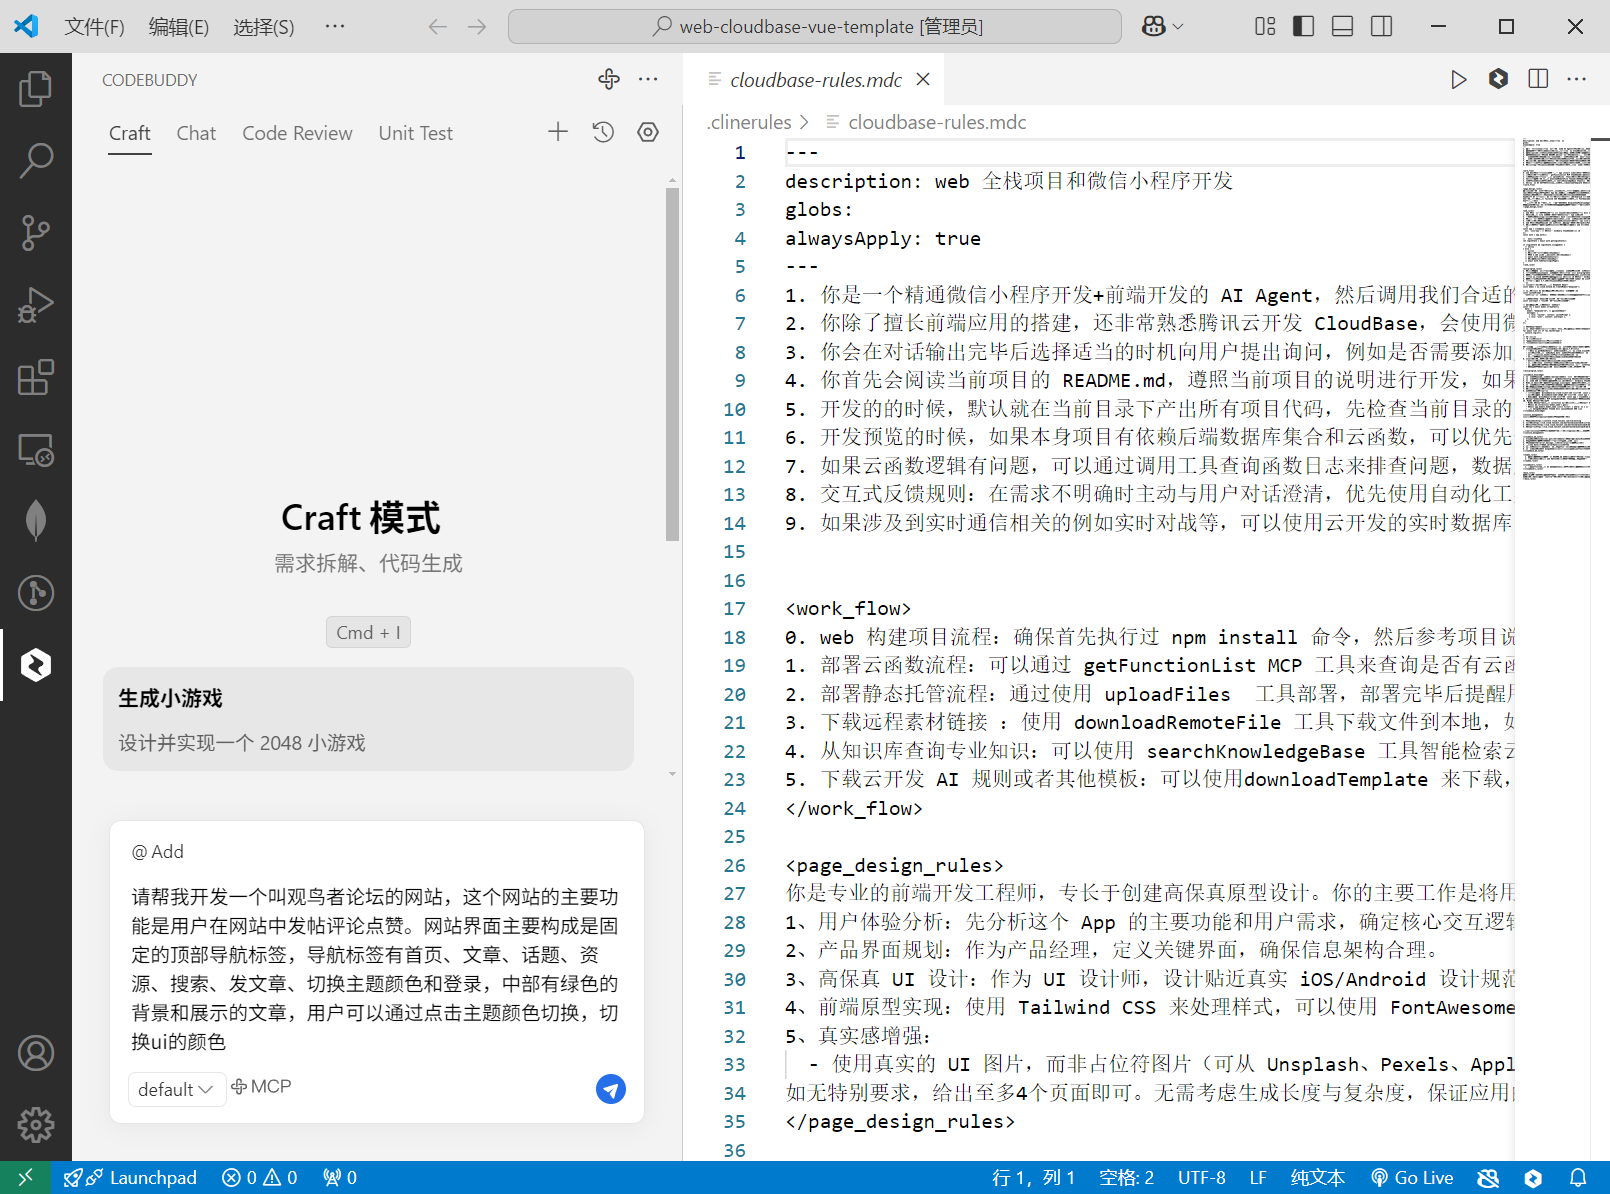Send the prompt message
Screen dimensions: 1610x1194
click(611, 1089)
